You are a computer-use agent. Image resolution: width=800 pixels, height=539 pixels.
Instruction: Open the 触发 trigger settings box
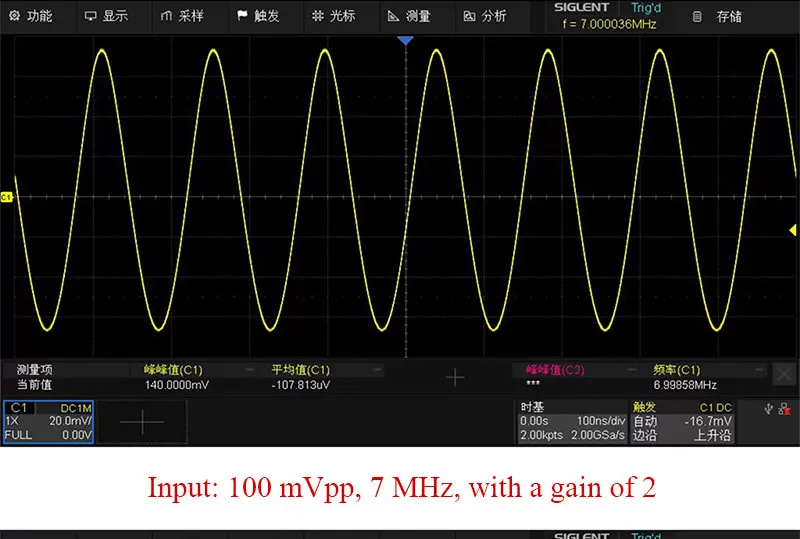coord(682,422)
